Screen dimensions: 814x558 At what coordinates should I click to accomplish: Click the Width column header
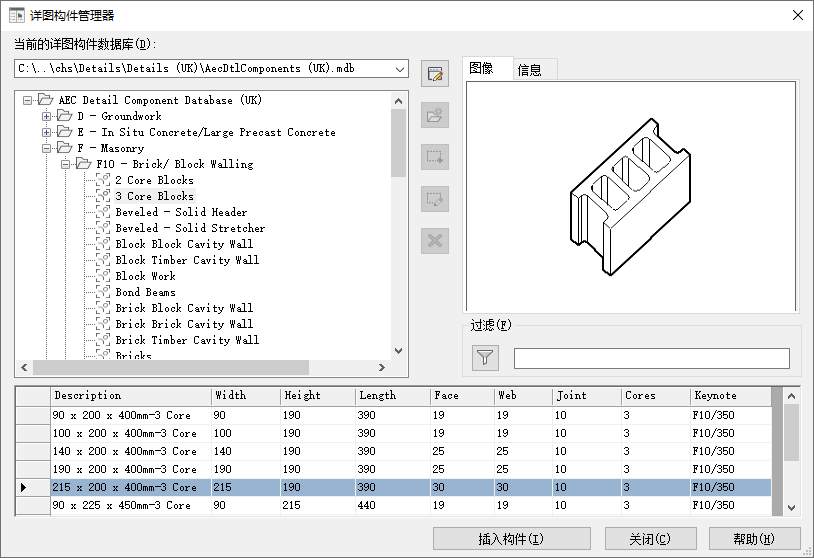[246, 396]
